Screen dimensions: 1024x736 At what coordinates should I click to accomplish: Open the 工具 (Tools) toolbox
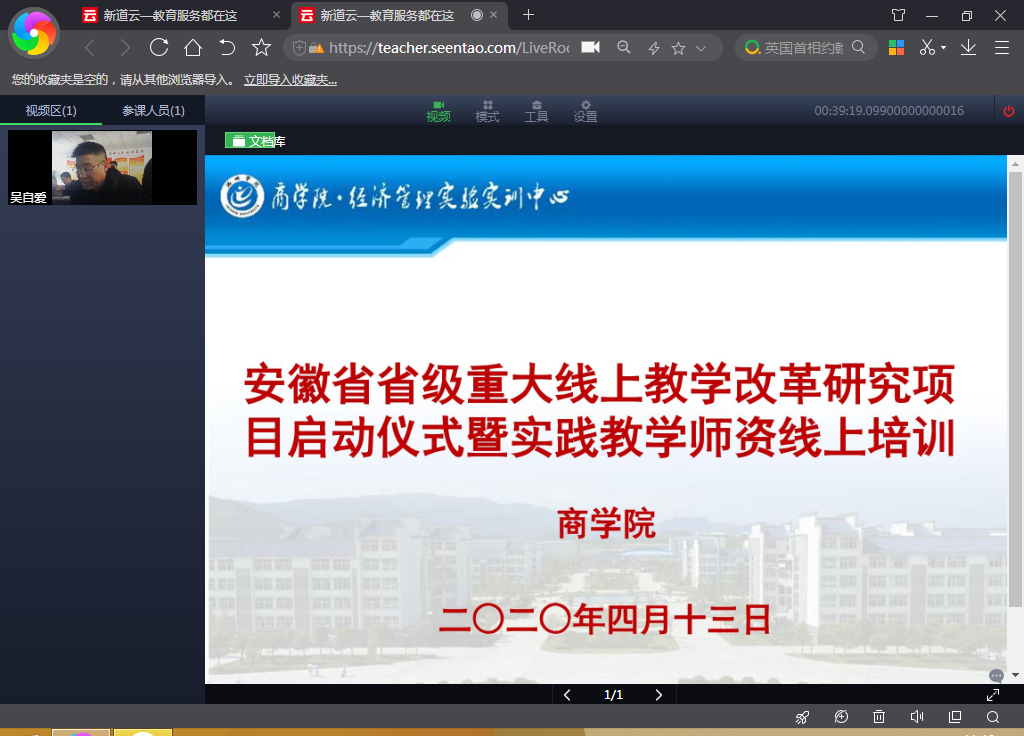click(536, 111)
